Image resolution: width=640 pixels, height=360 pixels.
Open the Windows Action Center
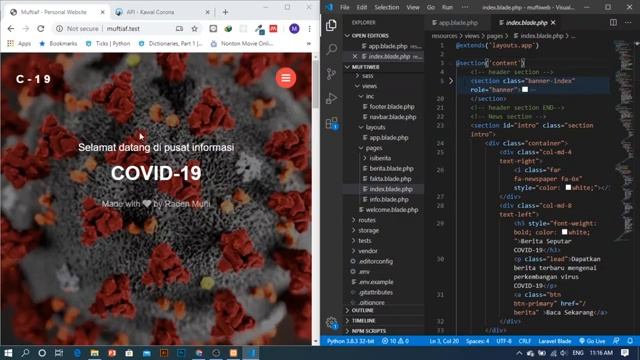(625, 353)
